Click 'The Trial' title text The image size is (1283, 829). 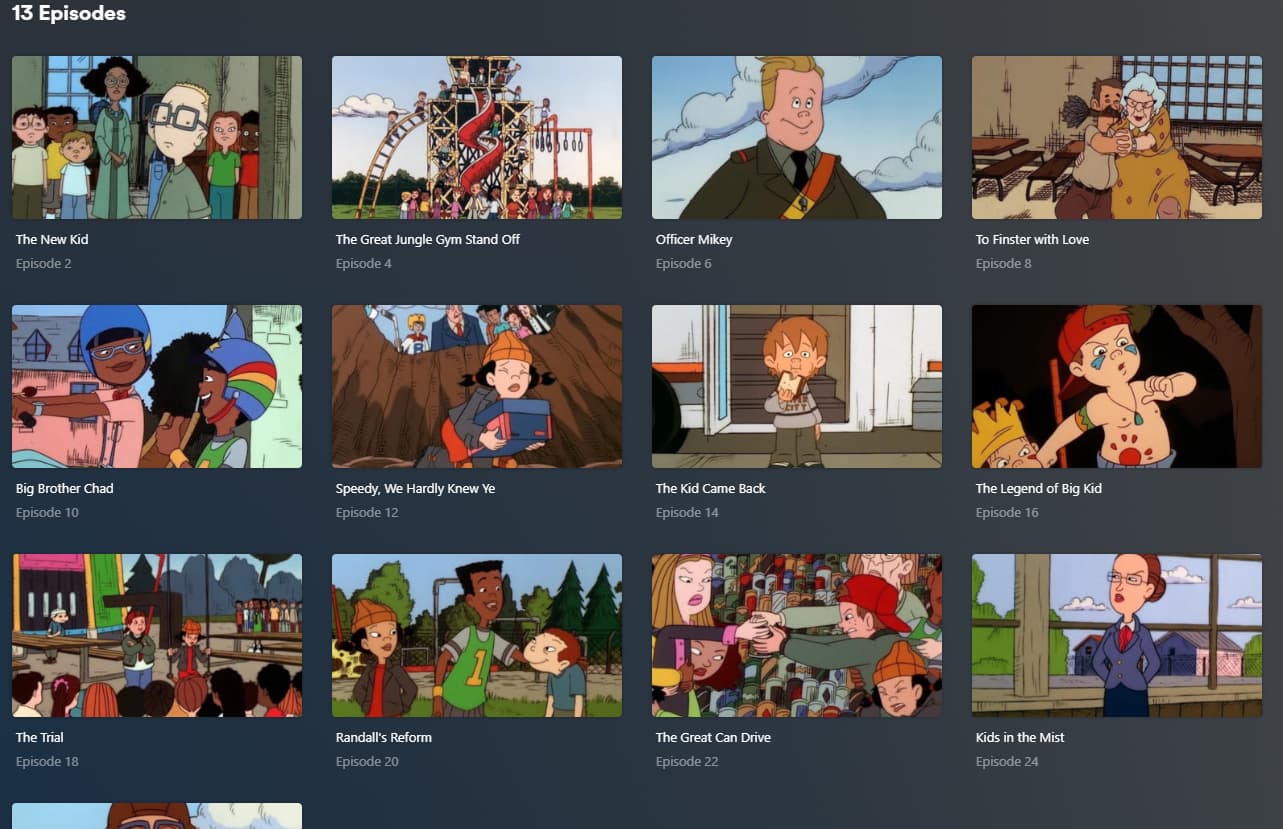tap(40, 738)
